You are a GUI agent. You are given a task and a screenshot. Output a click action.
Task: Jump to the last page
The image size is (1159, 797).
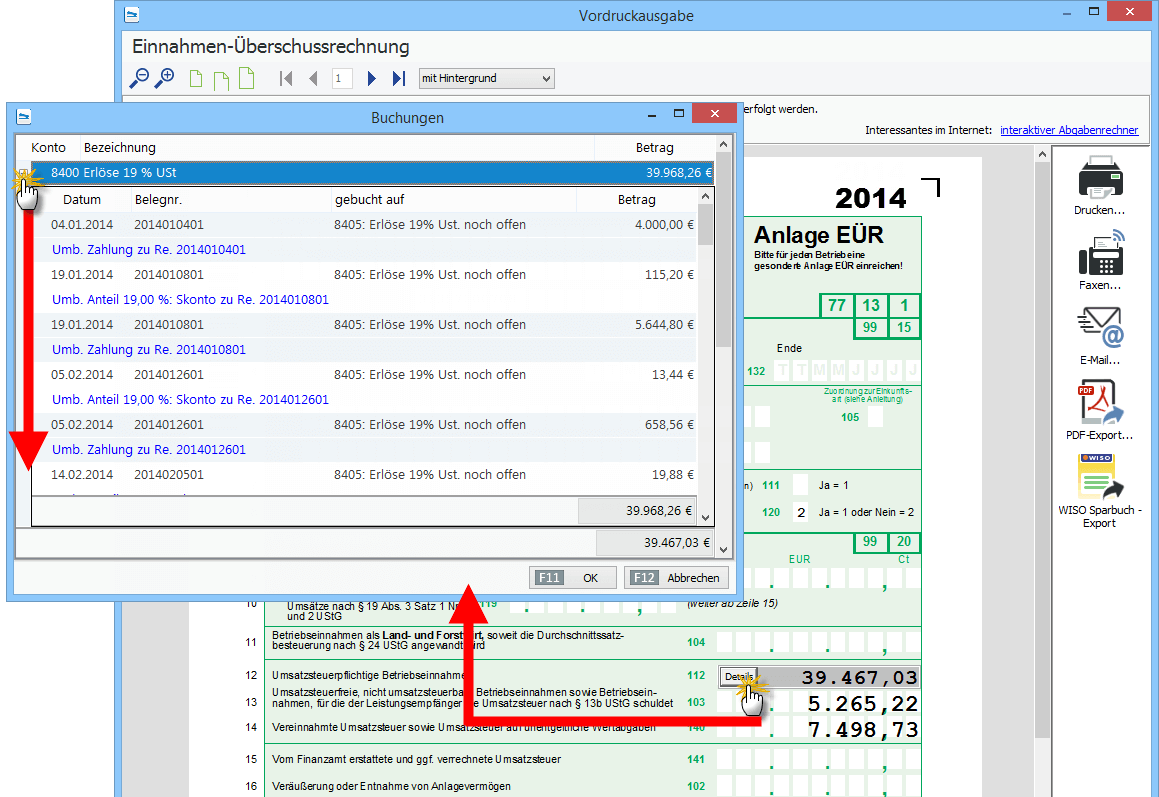coord(398,78)
